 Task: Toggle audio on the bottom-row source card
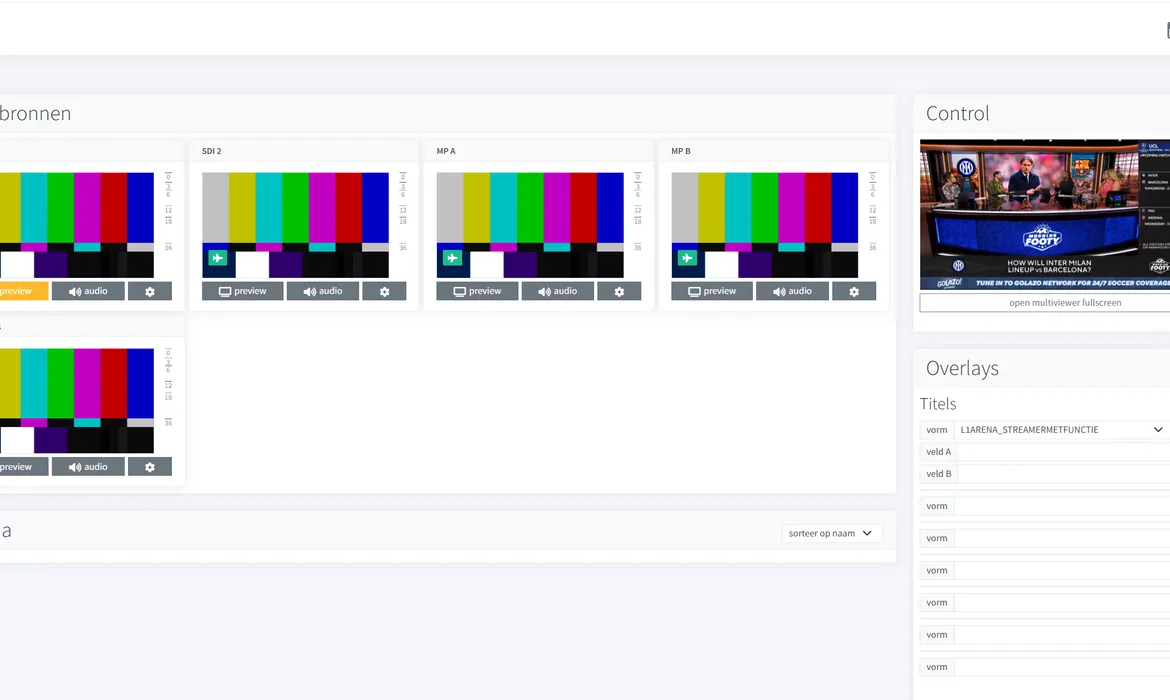pyautogui.click(x=88, y=466)
